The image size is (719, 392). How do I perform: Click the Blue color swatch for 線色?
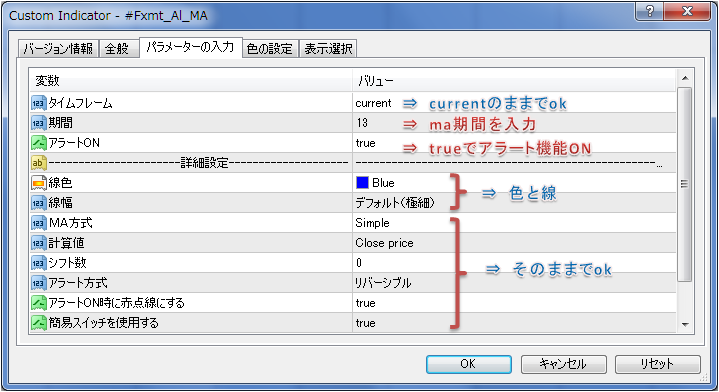point(362,183)
